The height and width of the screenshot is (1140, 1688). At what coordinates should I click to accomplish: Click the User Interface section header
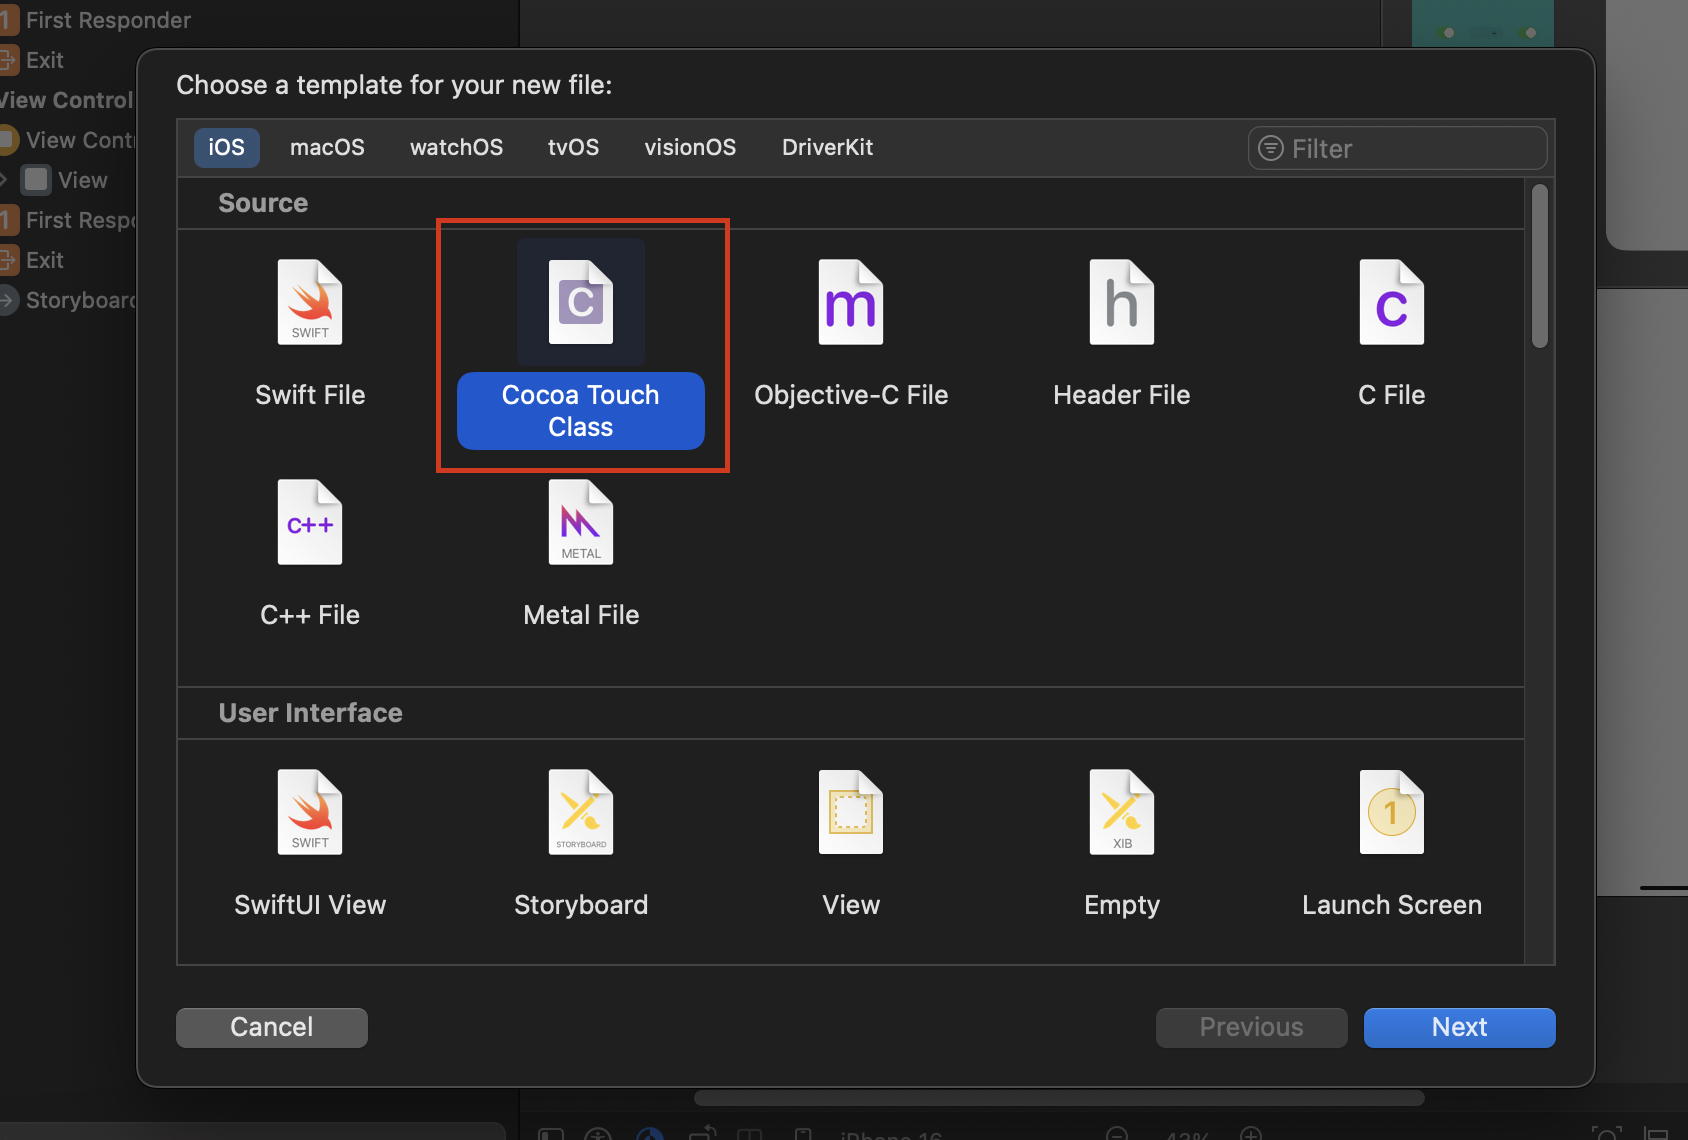310,713
